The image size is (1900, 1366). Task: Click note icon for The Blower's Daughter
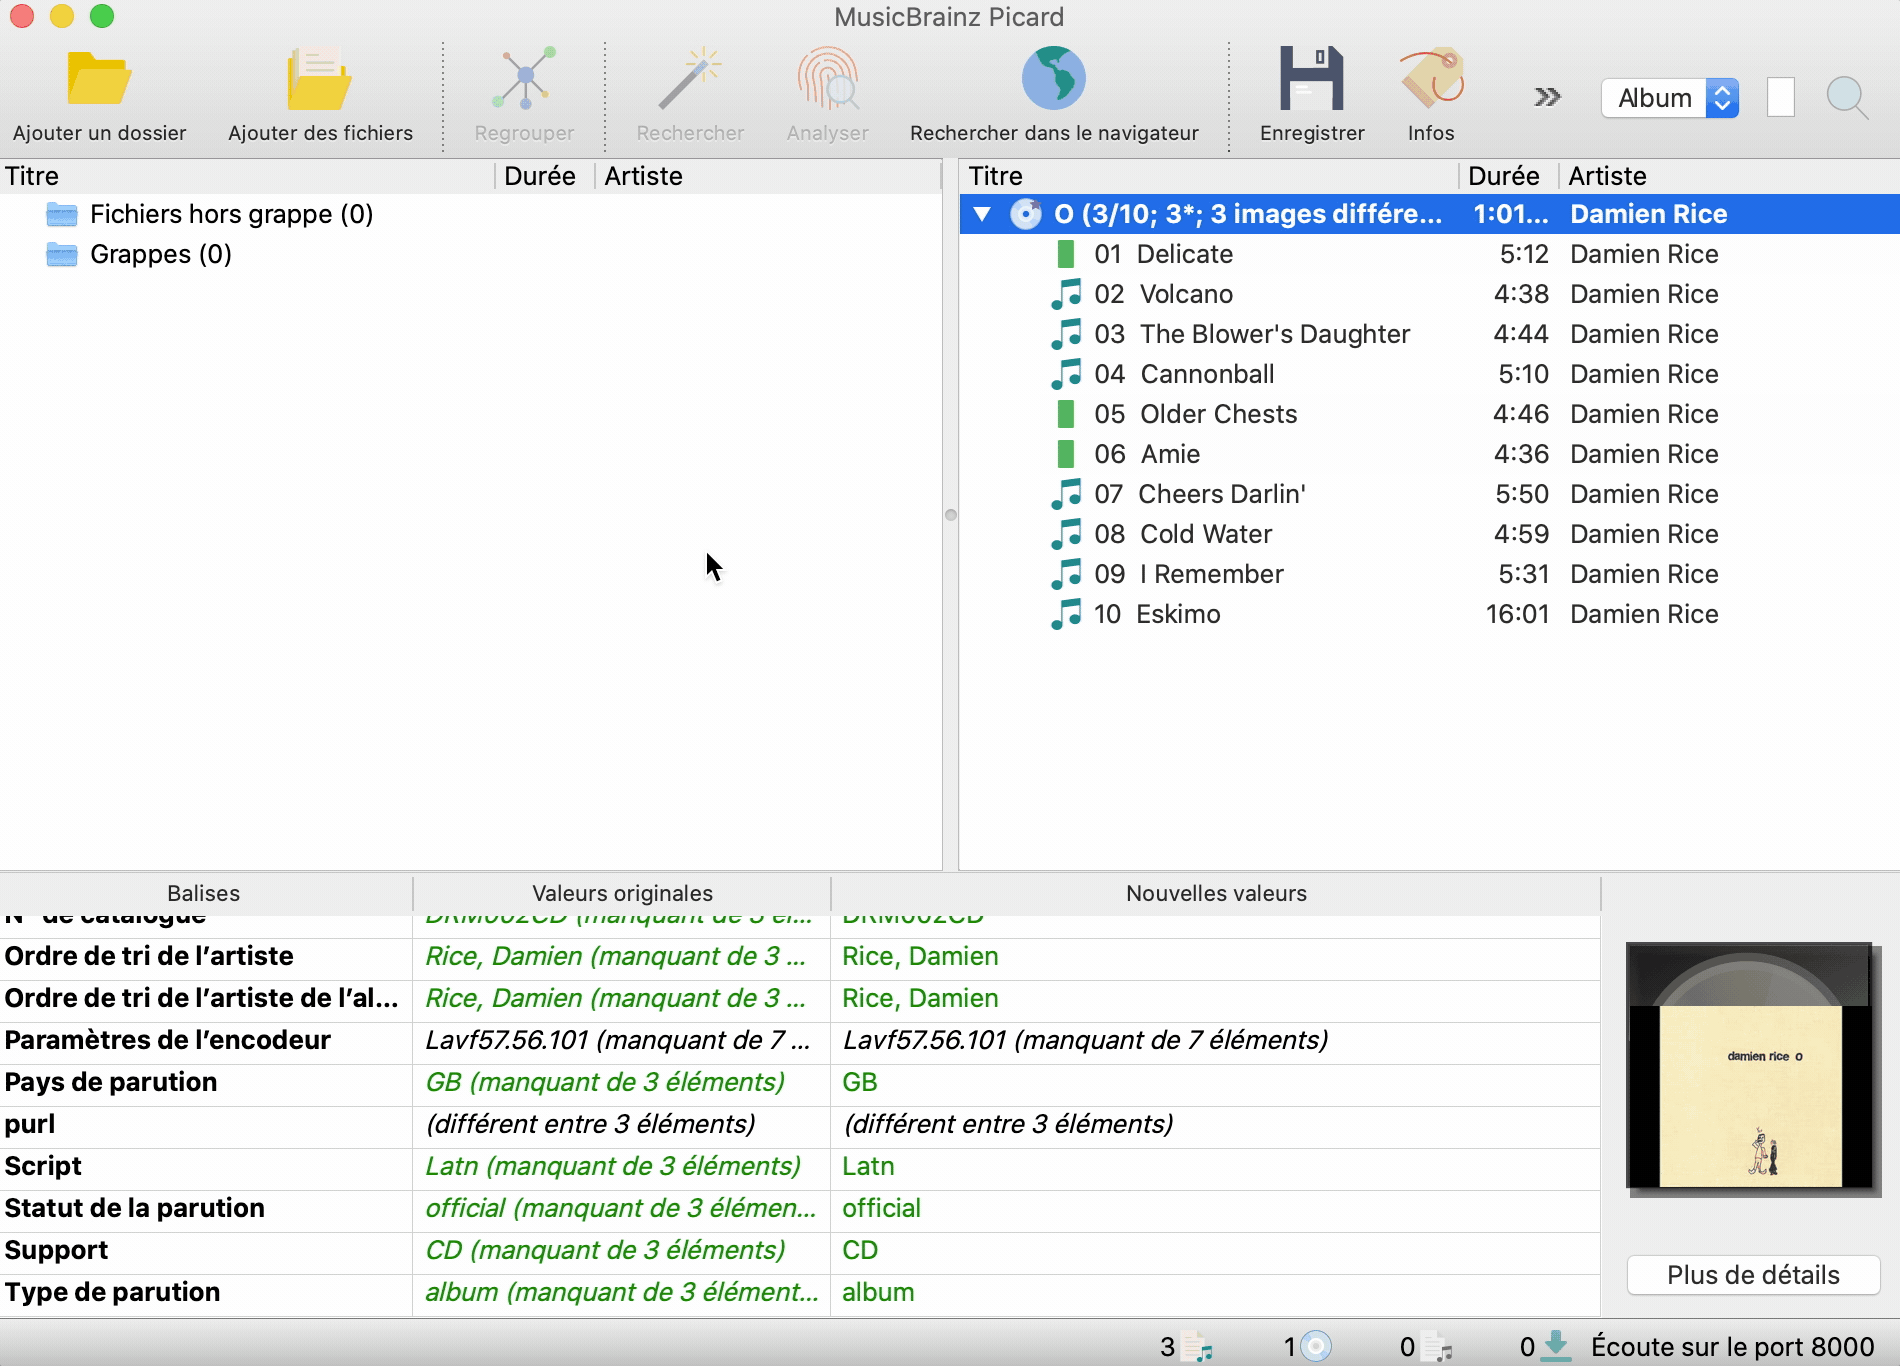pyautogui.click(x=1066, y=334)
